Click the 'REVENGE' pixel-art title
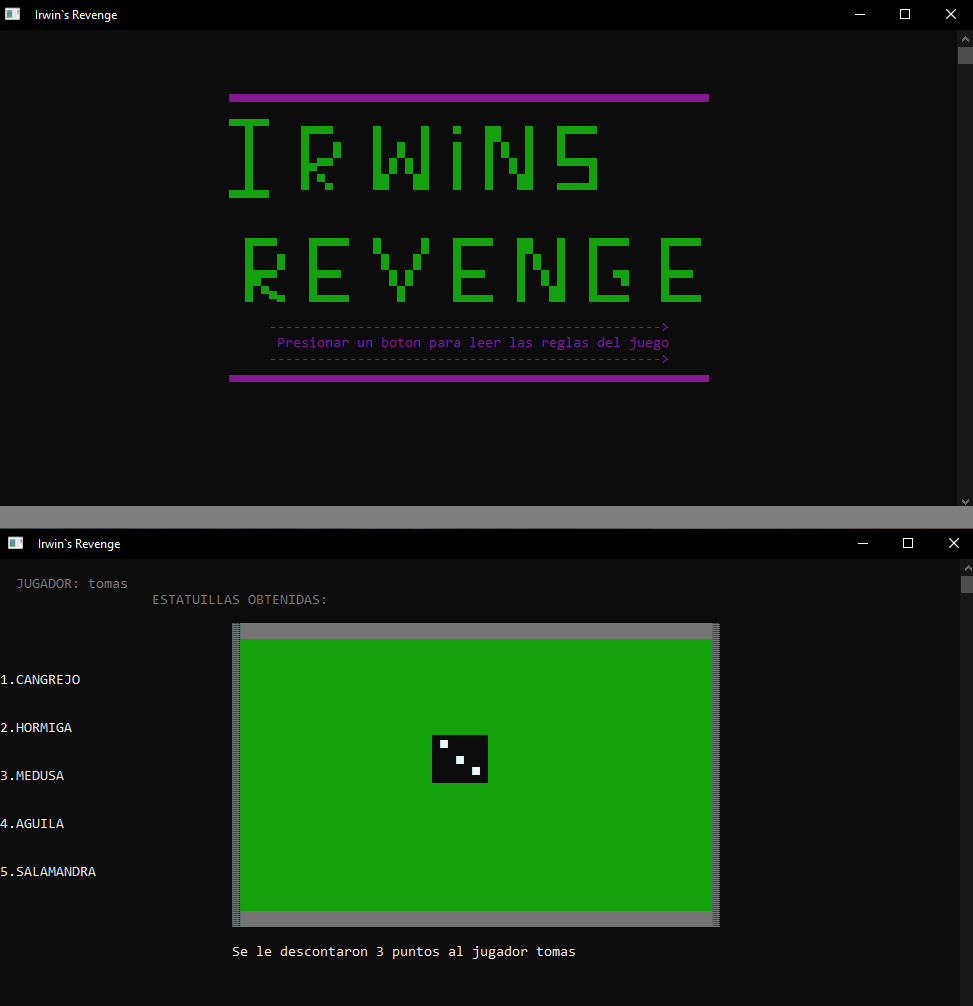This screenshot has height=1006, width=973. pos(473,269)
